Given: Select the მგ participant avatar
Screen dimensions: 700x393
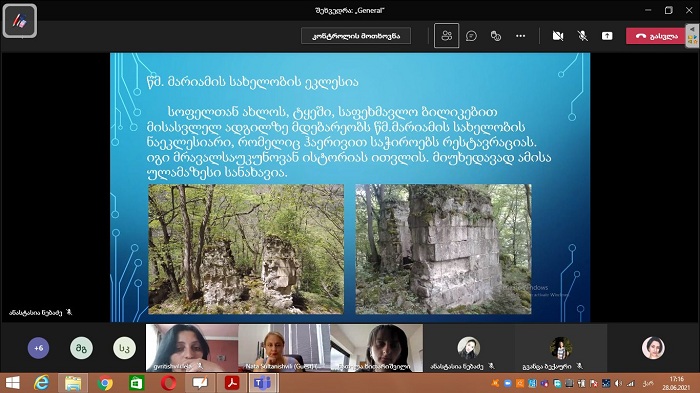Looking at the screenshot, I should pos(81,348).
